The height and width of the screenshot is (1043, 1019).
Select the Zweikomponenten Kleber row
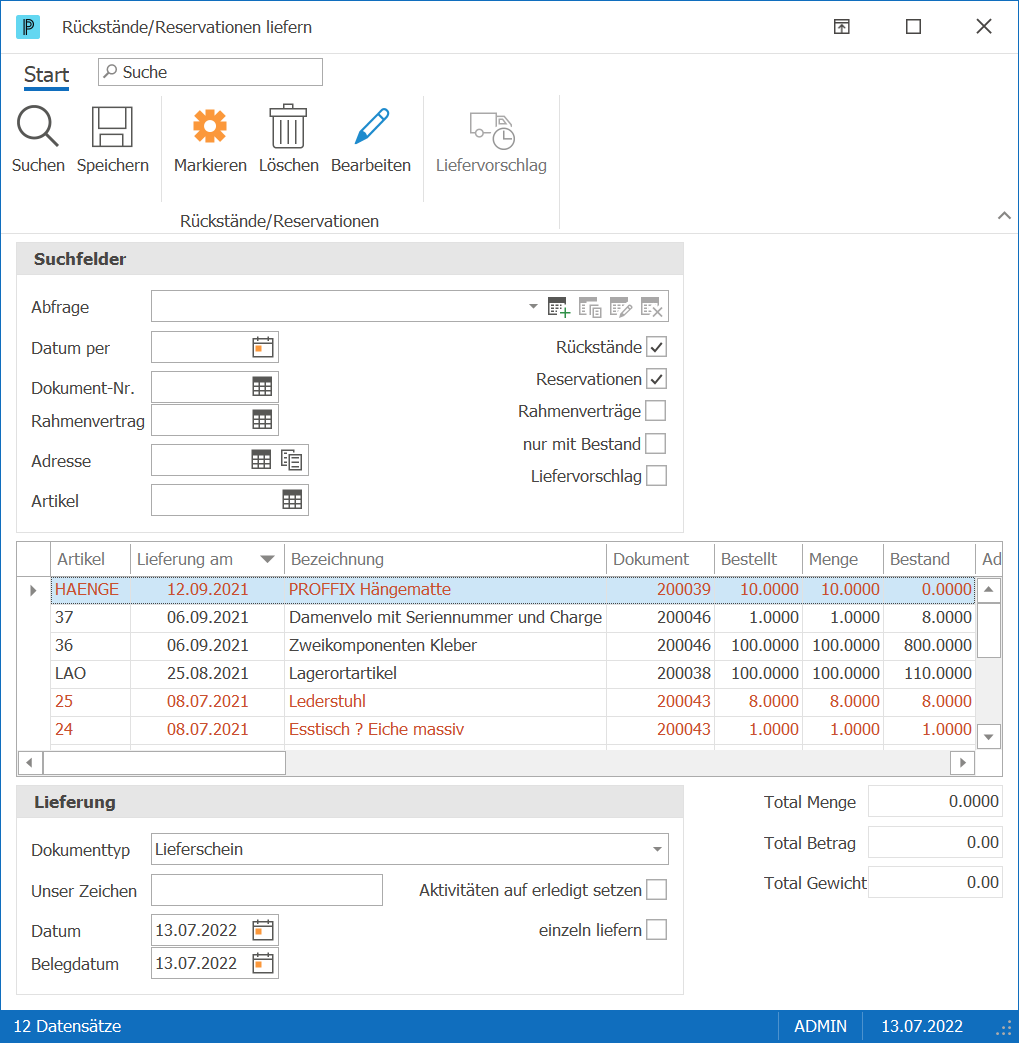[513, 646]
